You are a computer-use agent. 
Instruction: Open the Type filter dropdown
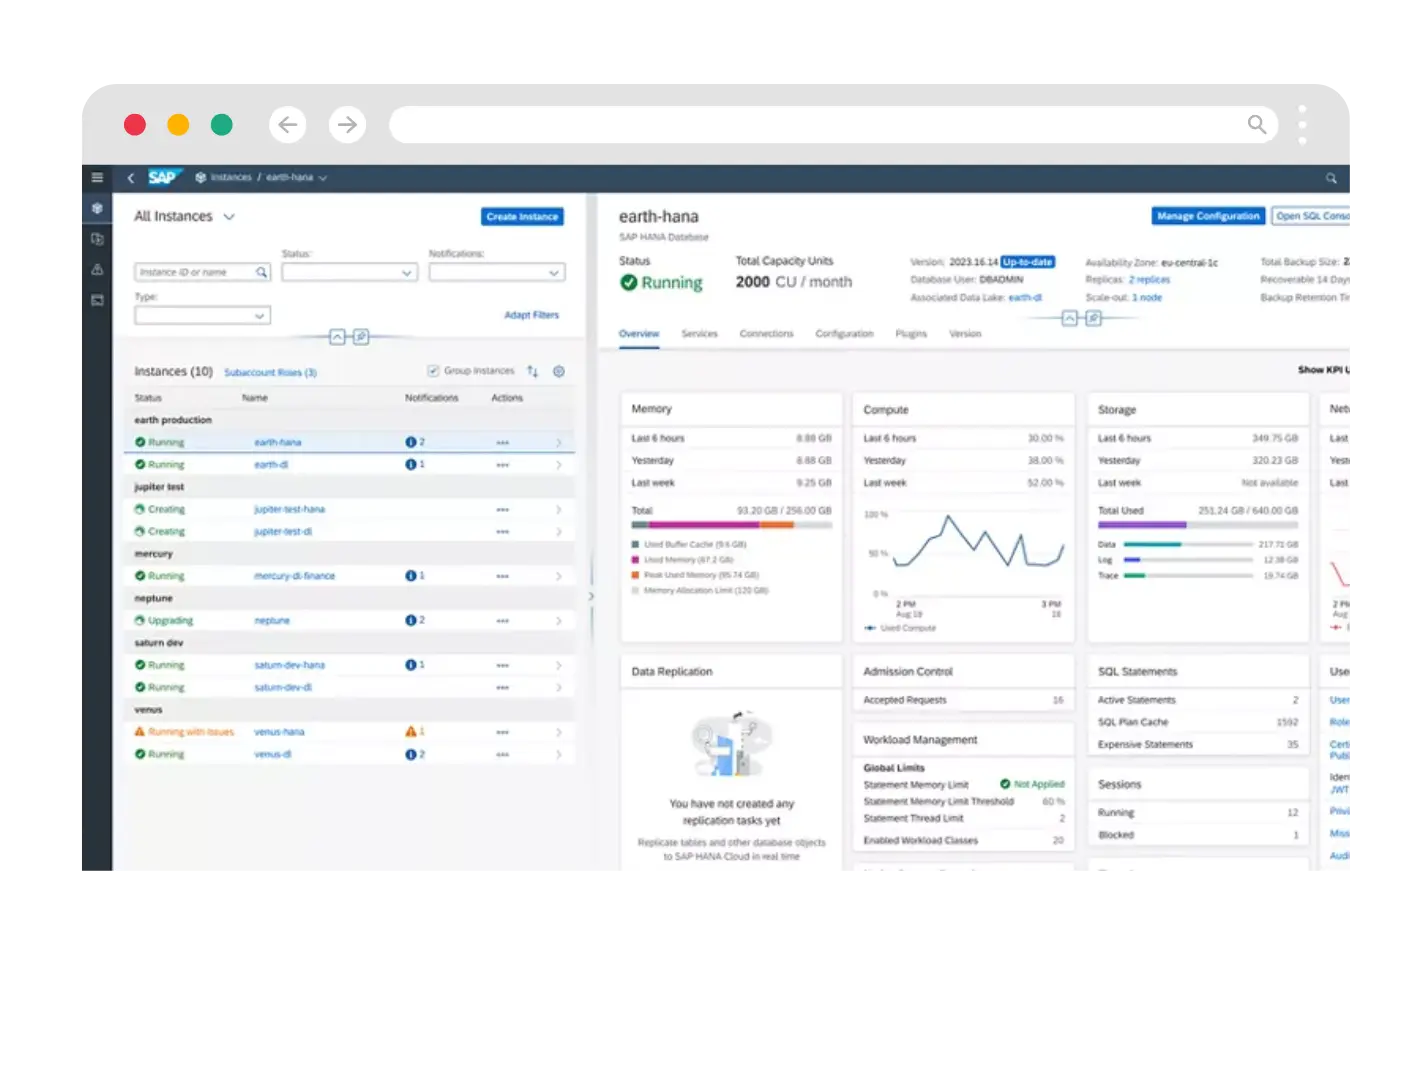202,316
